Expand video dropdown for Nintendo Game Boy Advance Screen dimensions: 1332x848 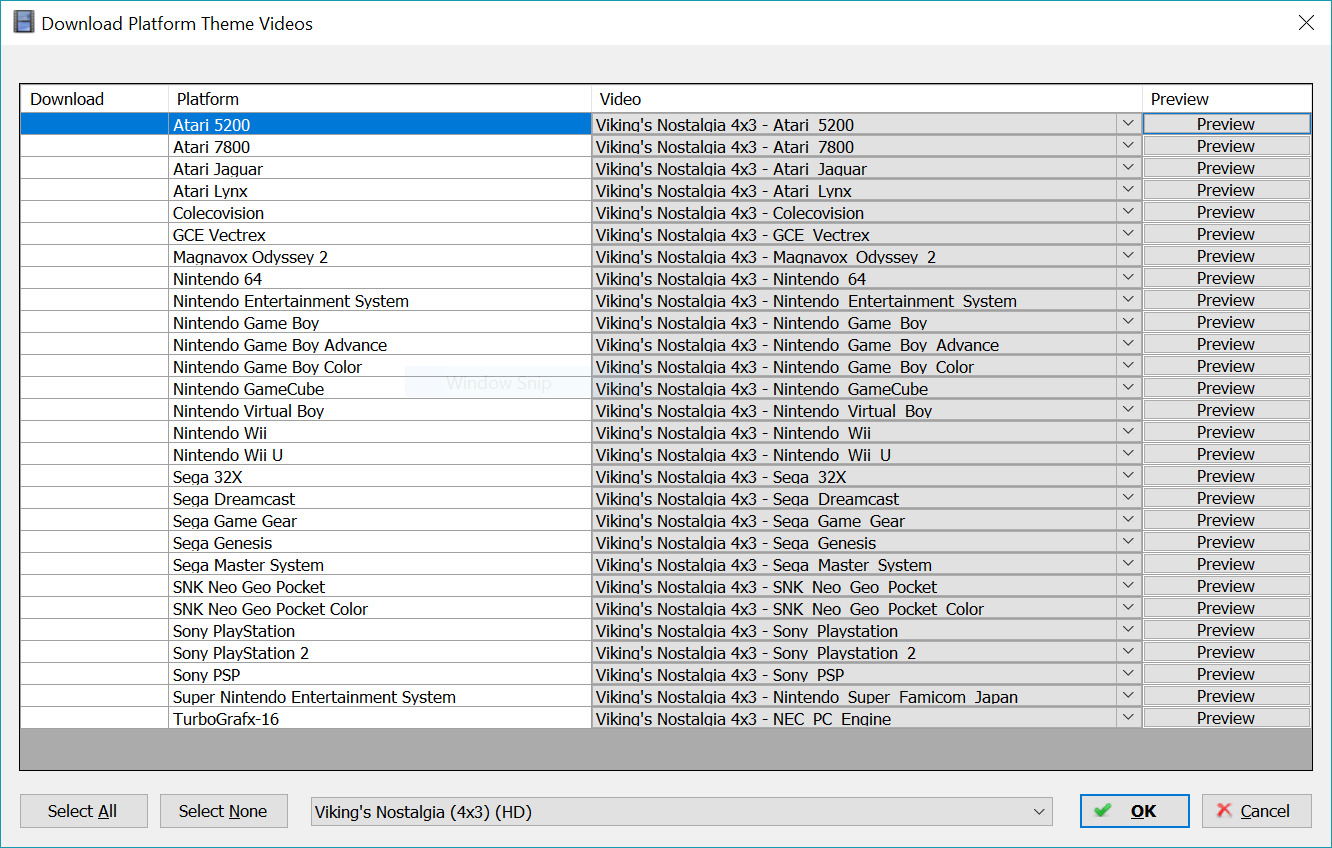(1129, 344)
